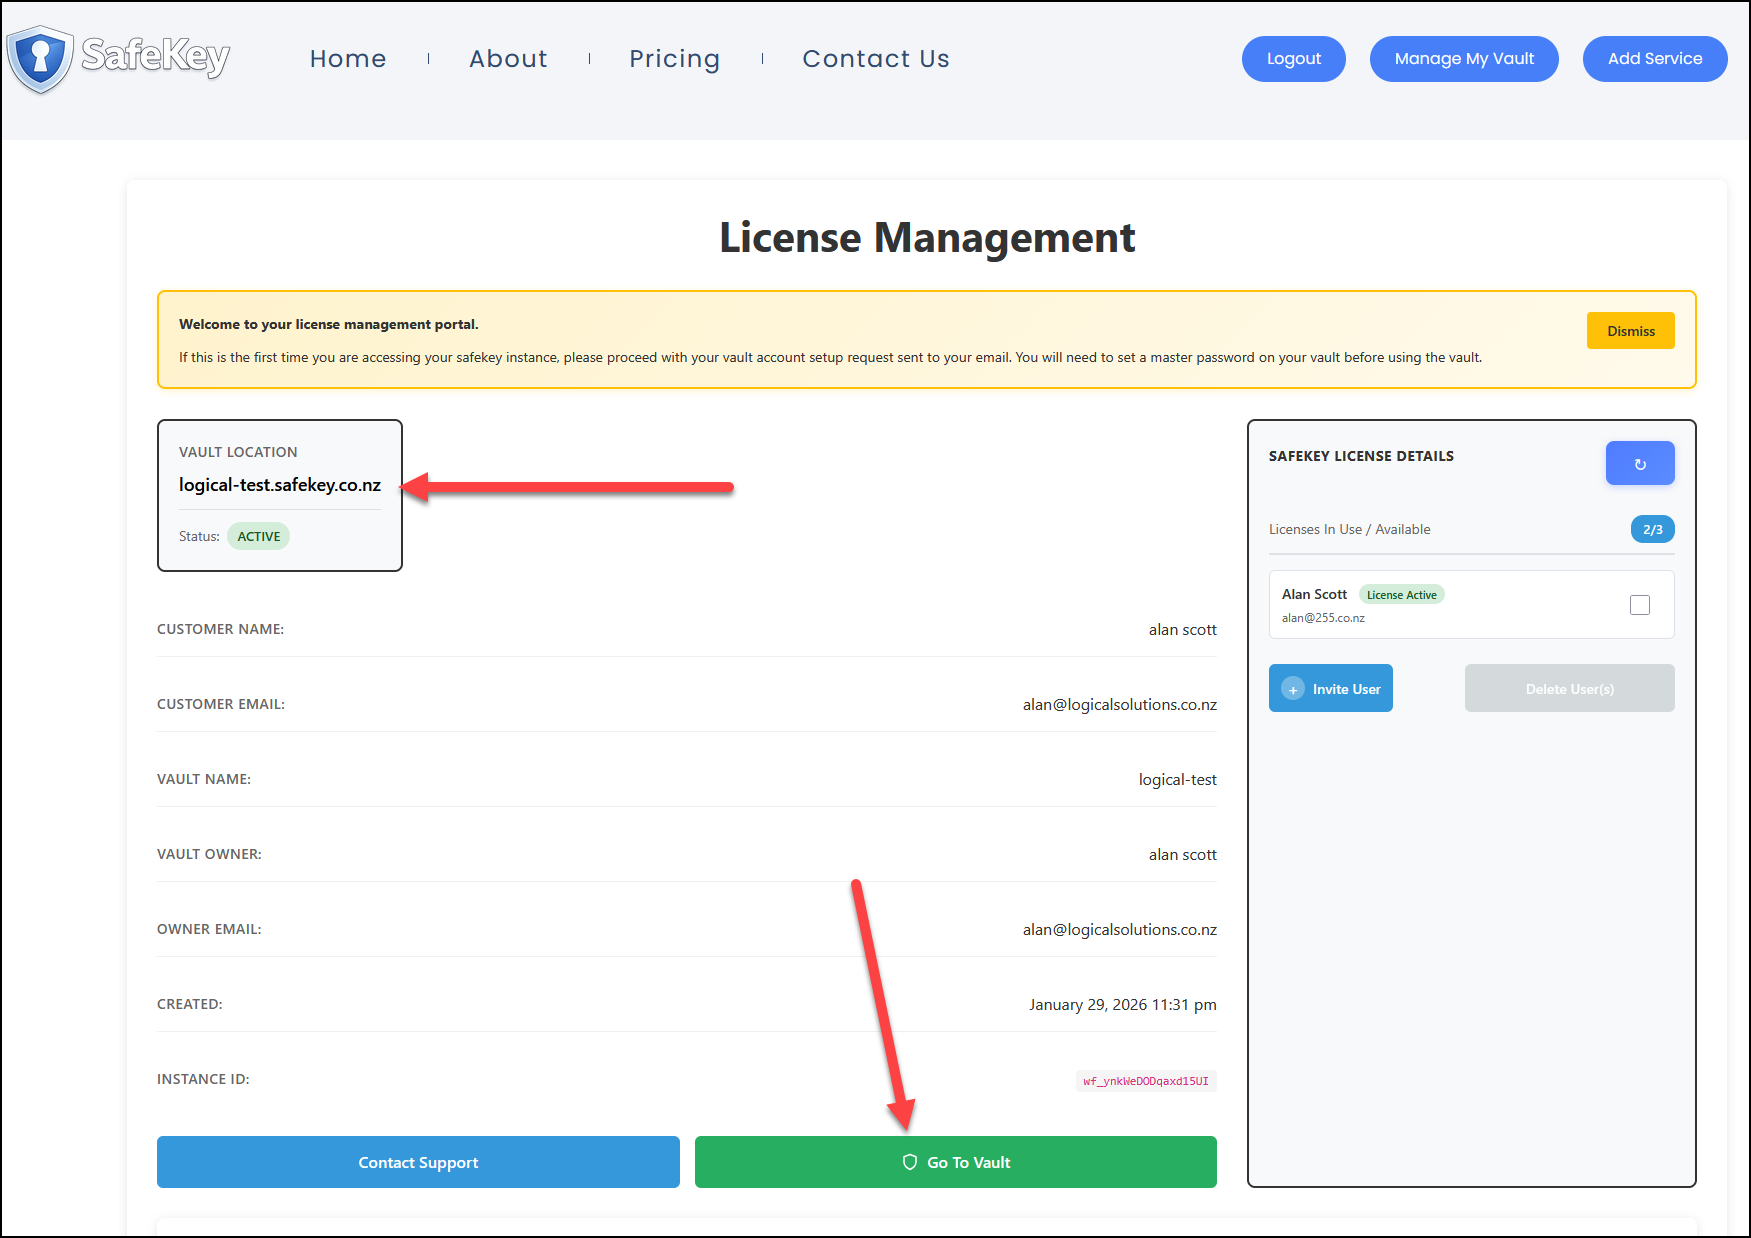
Task: Open the Home menu item
Action: 348,59
